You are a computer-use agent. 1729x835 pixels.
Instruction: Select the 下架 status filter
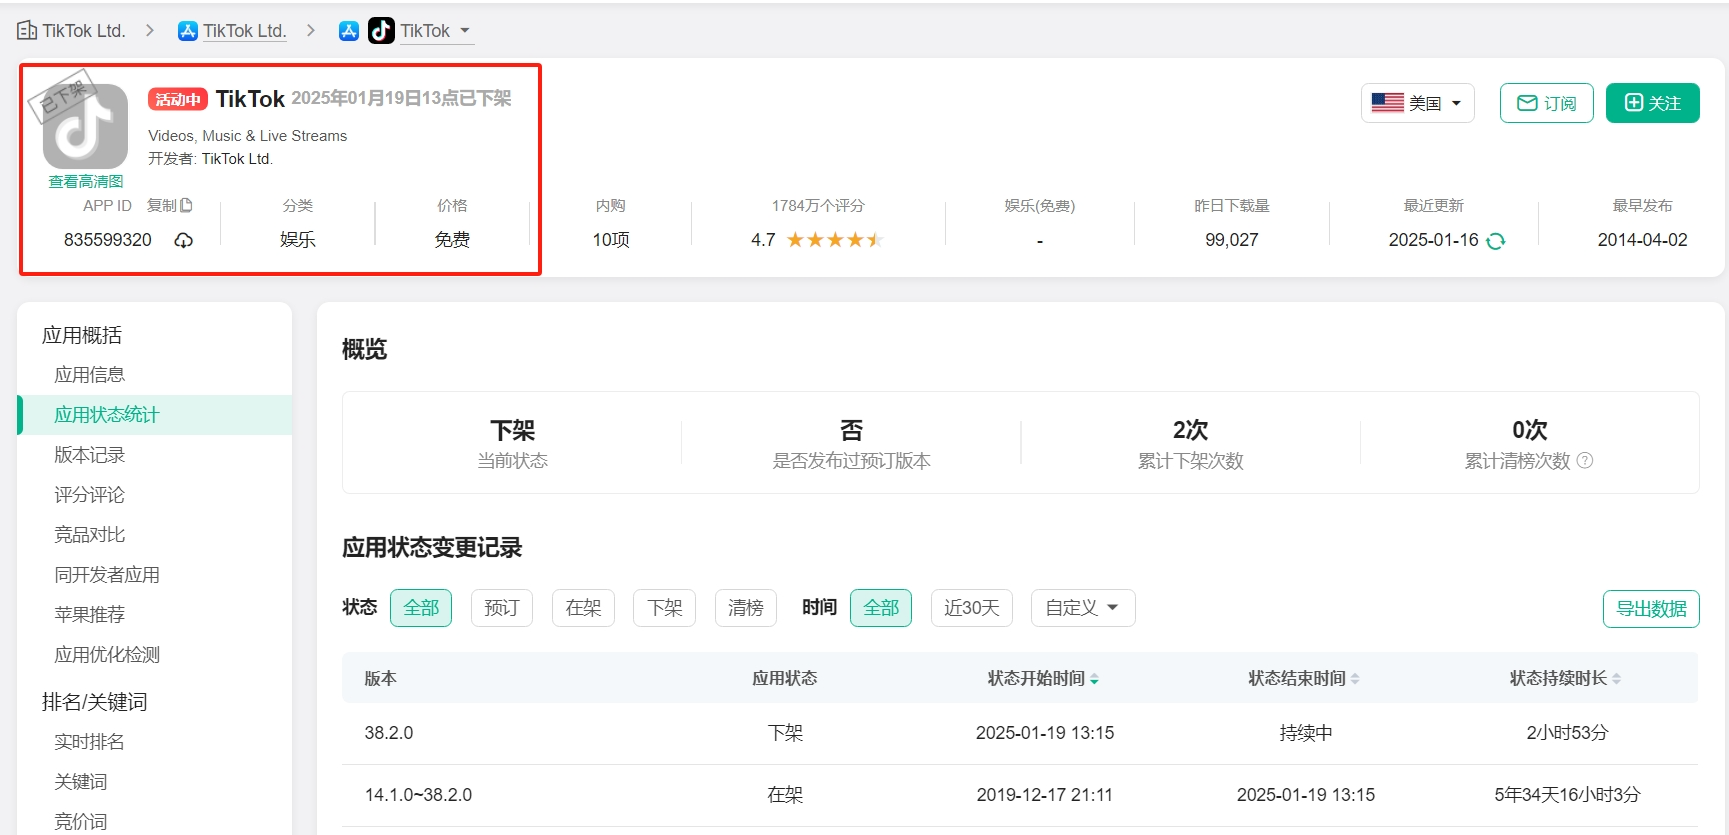click(x=664, y=608)
